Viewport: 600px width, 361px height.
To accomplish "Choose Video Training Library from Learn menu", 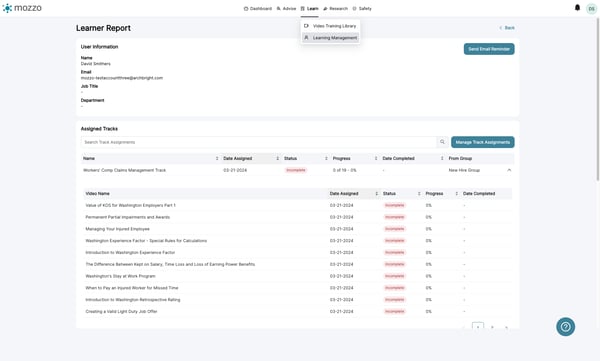I will pos(330,26).
